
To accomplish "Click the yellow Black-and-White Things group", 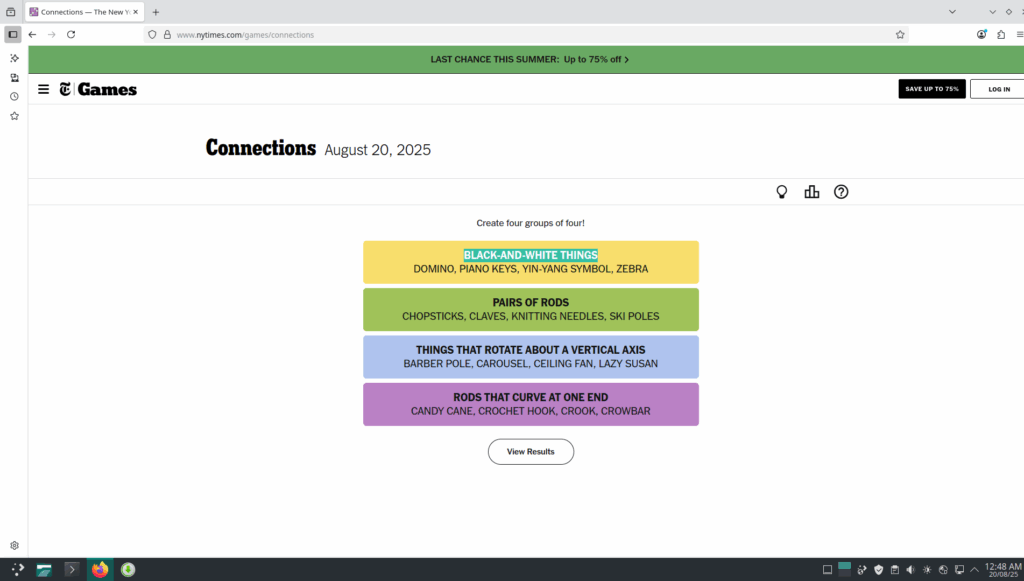I will (x=530, y=262).
